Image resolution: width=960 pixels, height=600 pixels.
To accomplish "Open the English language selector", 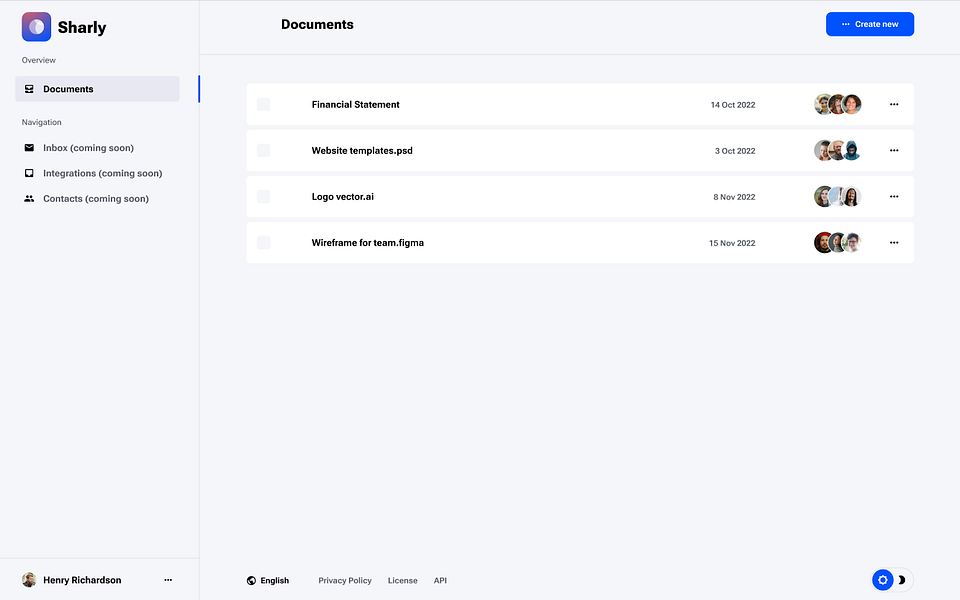I will coord(268,580).
